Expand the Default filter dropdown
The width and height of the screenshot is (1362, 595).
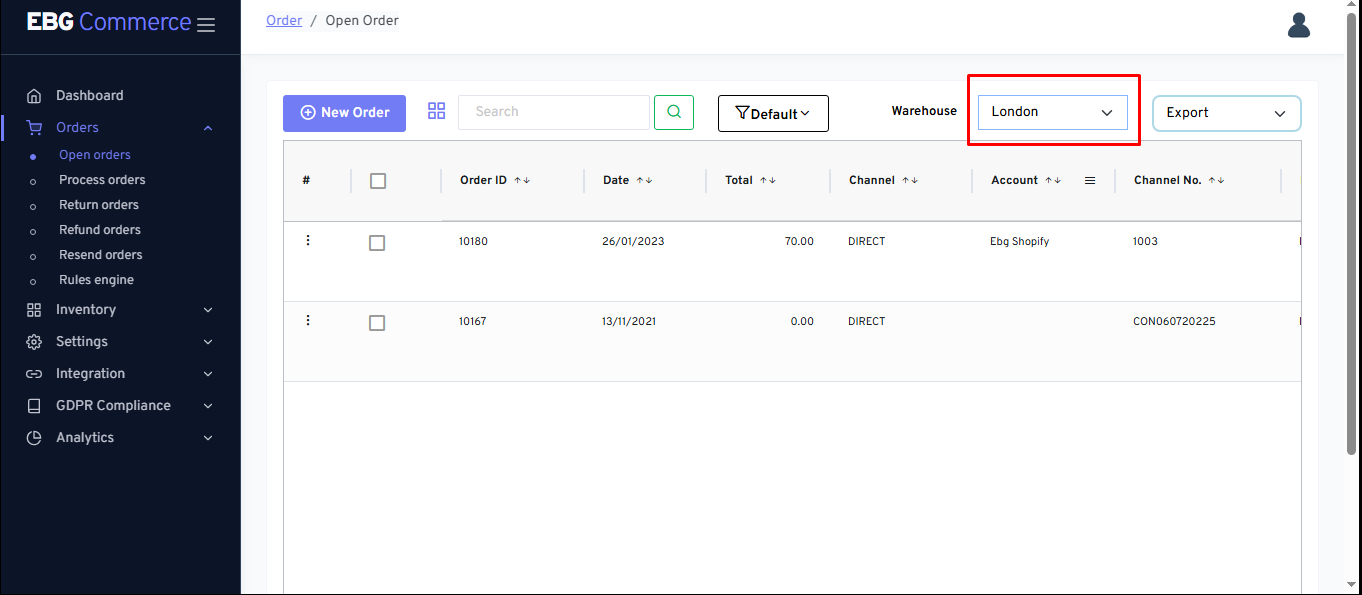[773, 114]
